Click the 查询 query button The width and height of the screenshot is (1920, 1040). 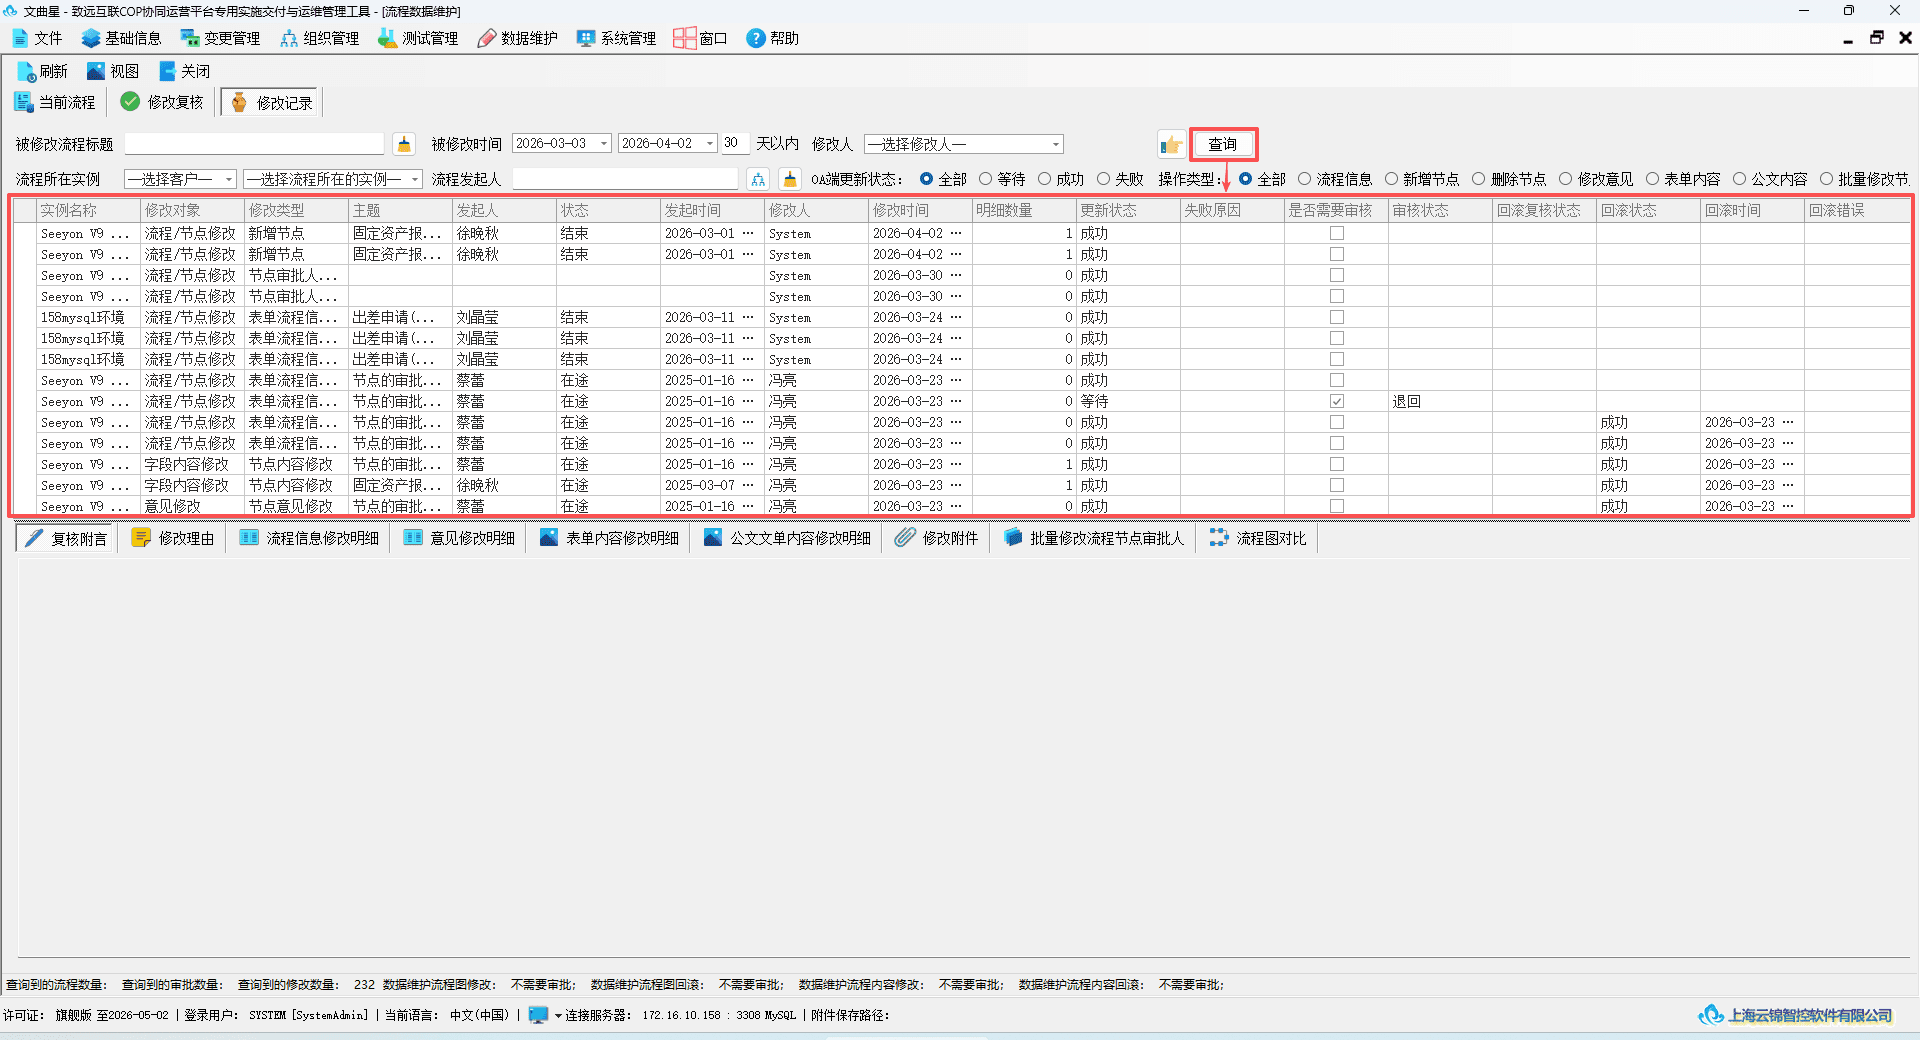pyautogui.click(x=1223, y=145)
